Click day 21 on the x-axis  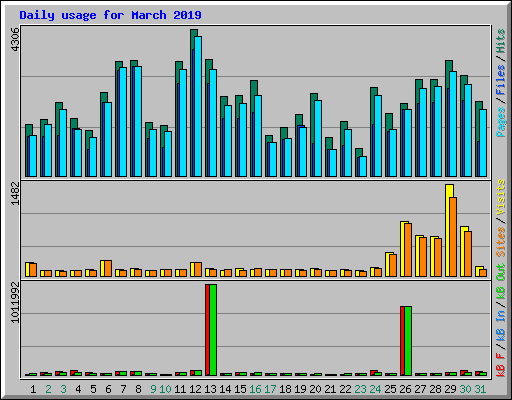tap(330, 389)
